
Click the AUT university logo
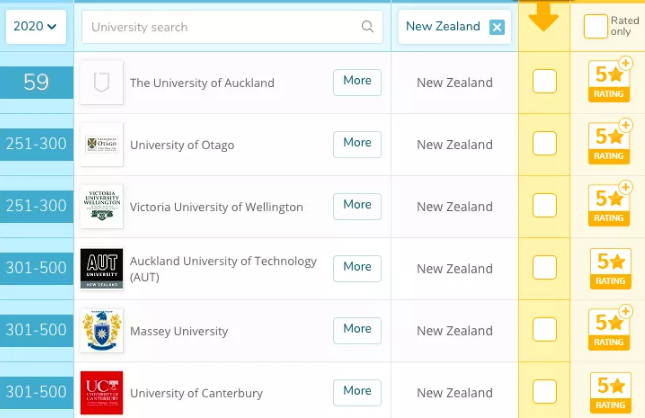point(102,268)
